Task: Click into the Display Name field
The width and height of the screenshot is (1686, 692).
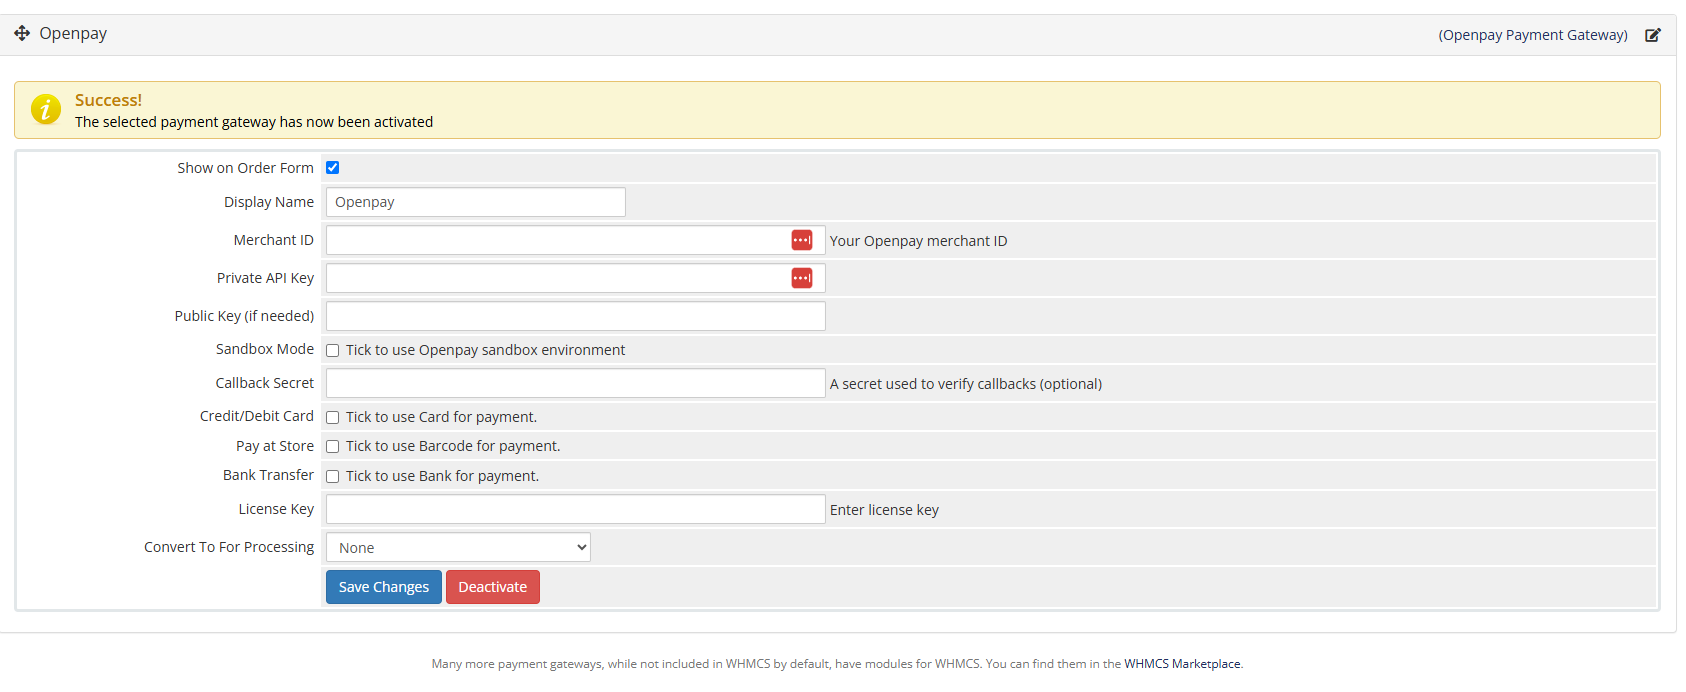Action: pos(475,202)
